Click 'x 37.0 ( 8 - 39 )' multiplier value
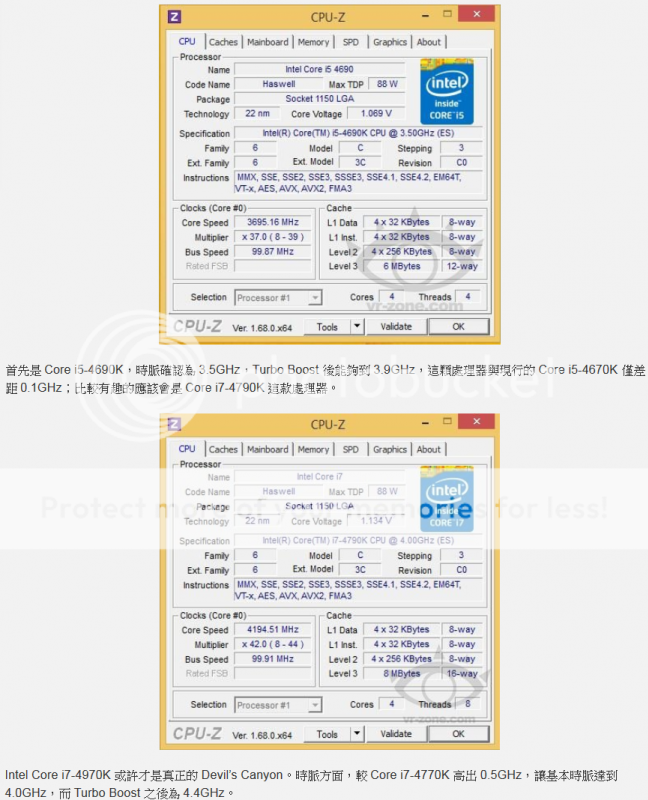This screenshot has width=648, height=800. click(273, 237)
